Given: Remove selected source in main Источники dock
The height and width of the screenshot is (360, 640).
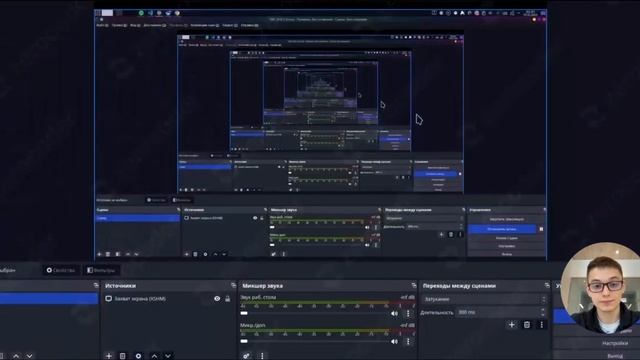Looking at the screenshot, I should (122, 356).
